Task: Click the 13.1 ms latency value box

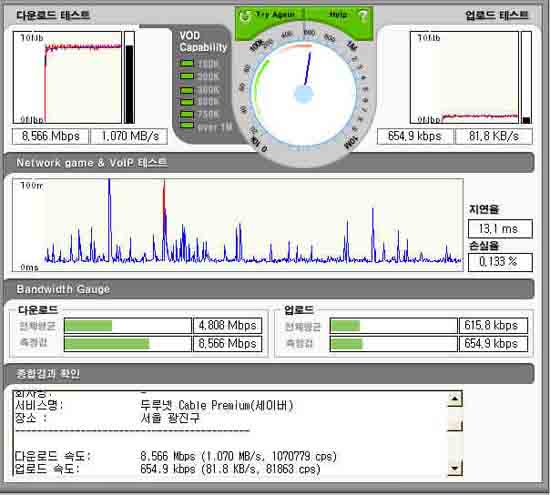Action: [500, 229]
